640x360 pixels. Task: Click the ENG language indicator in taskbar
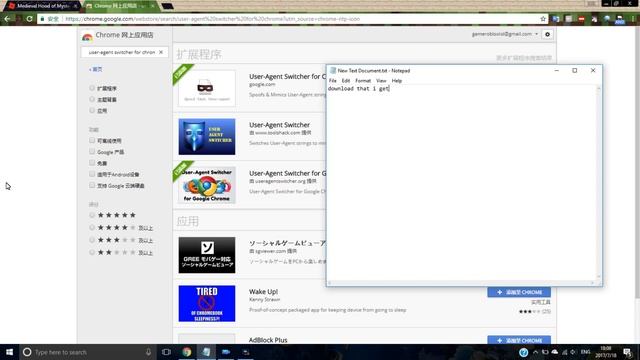[x=585, y=352]
